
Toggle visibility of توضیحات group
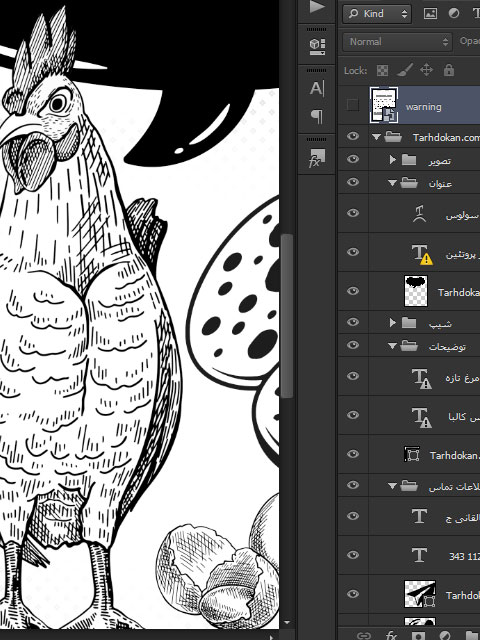click(x=353, y=345)
